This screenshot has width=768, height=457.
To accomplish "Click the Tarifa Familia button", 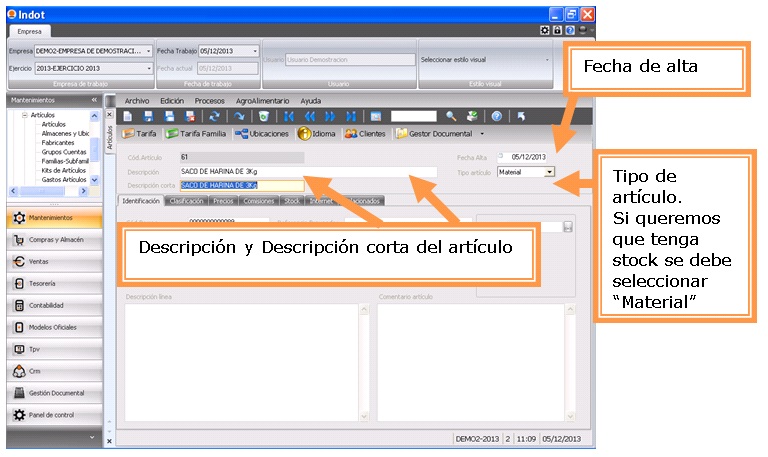I will (196, 134).
